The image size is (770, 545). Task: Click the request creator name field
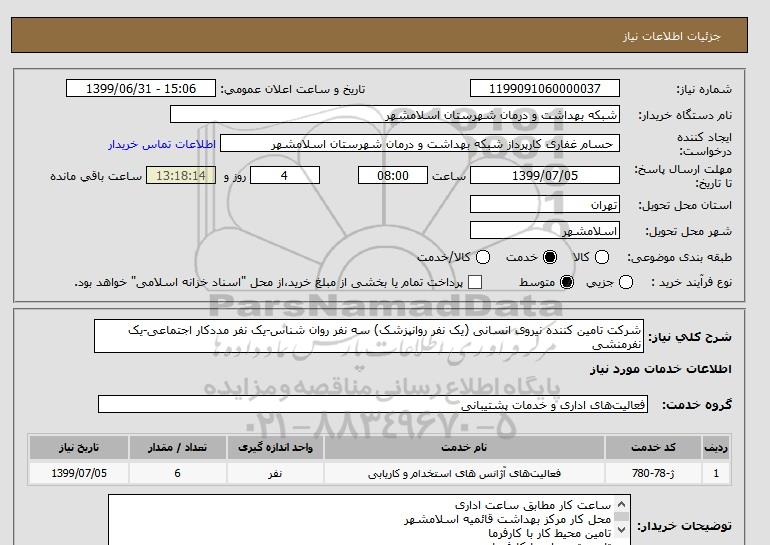pyautogui.click(x=420, y=143)
